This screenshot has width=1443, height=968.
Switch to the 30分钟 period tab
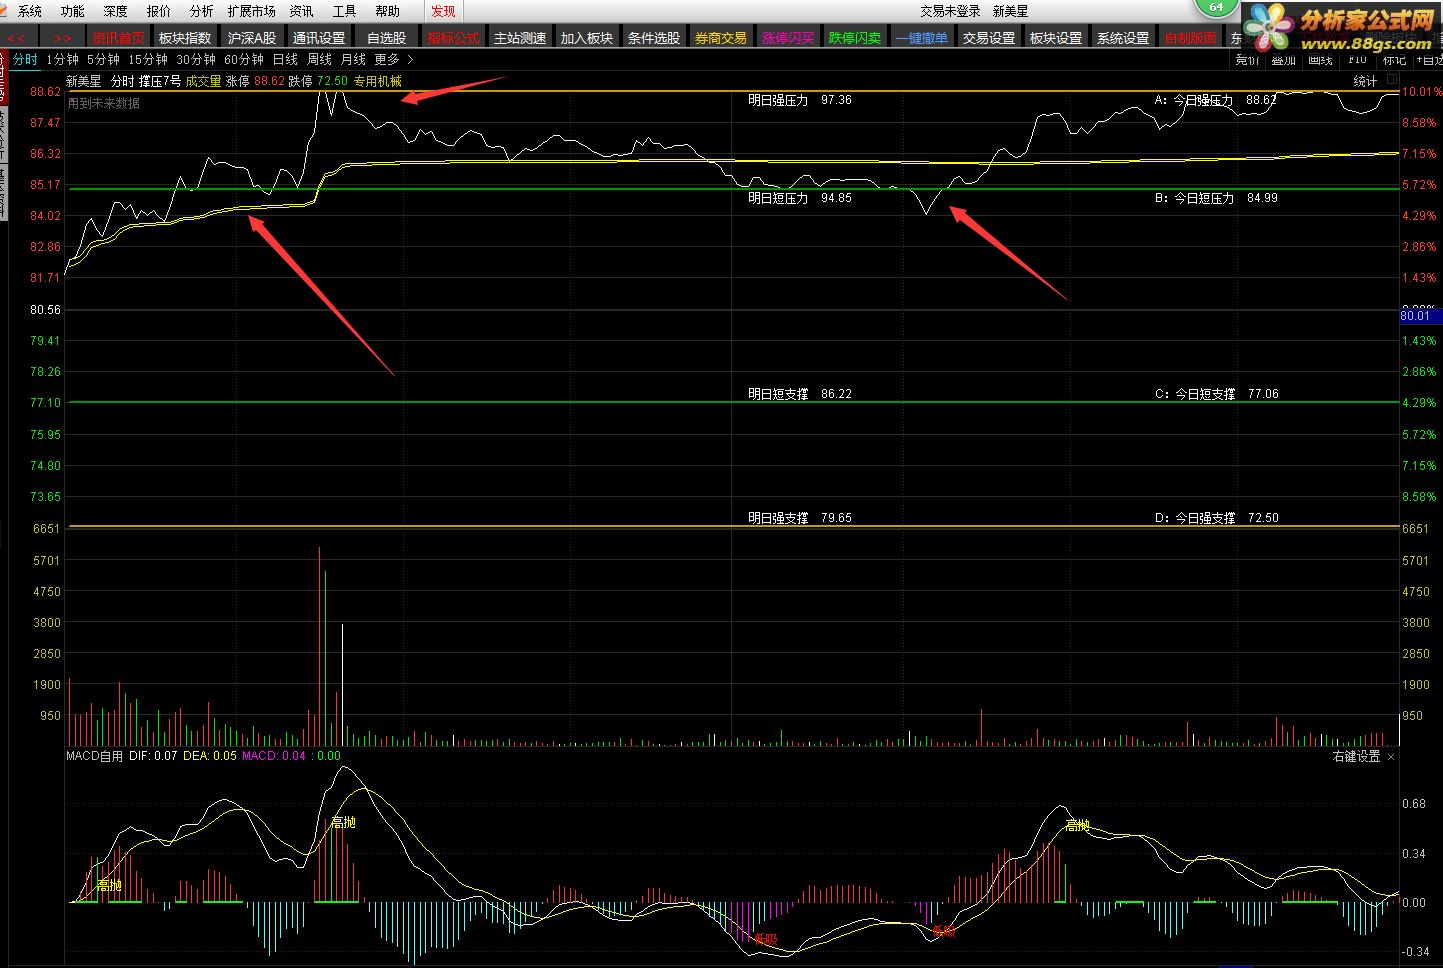point(196,60)
